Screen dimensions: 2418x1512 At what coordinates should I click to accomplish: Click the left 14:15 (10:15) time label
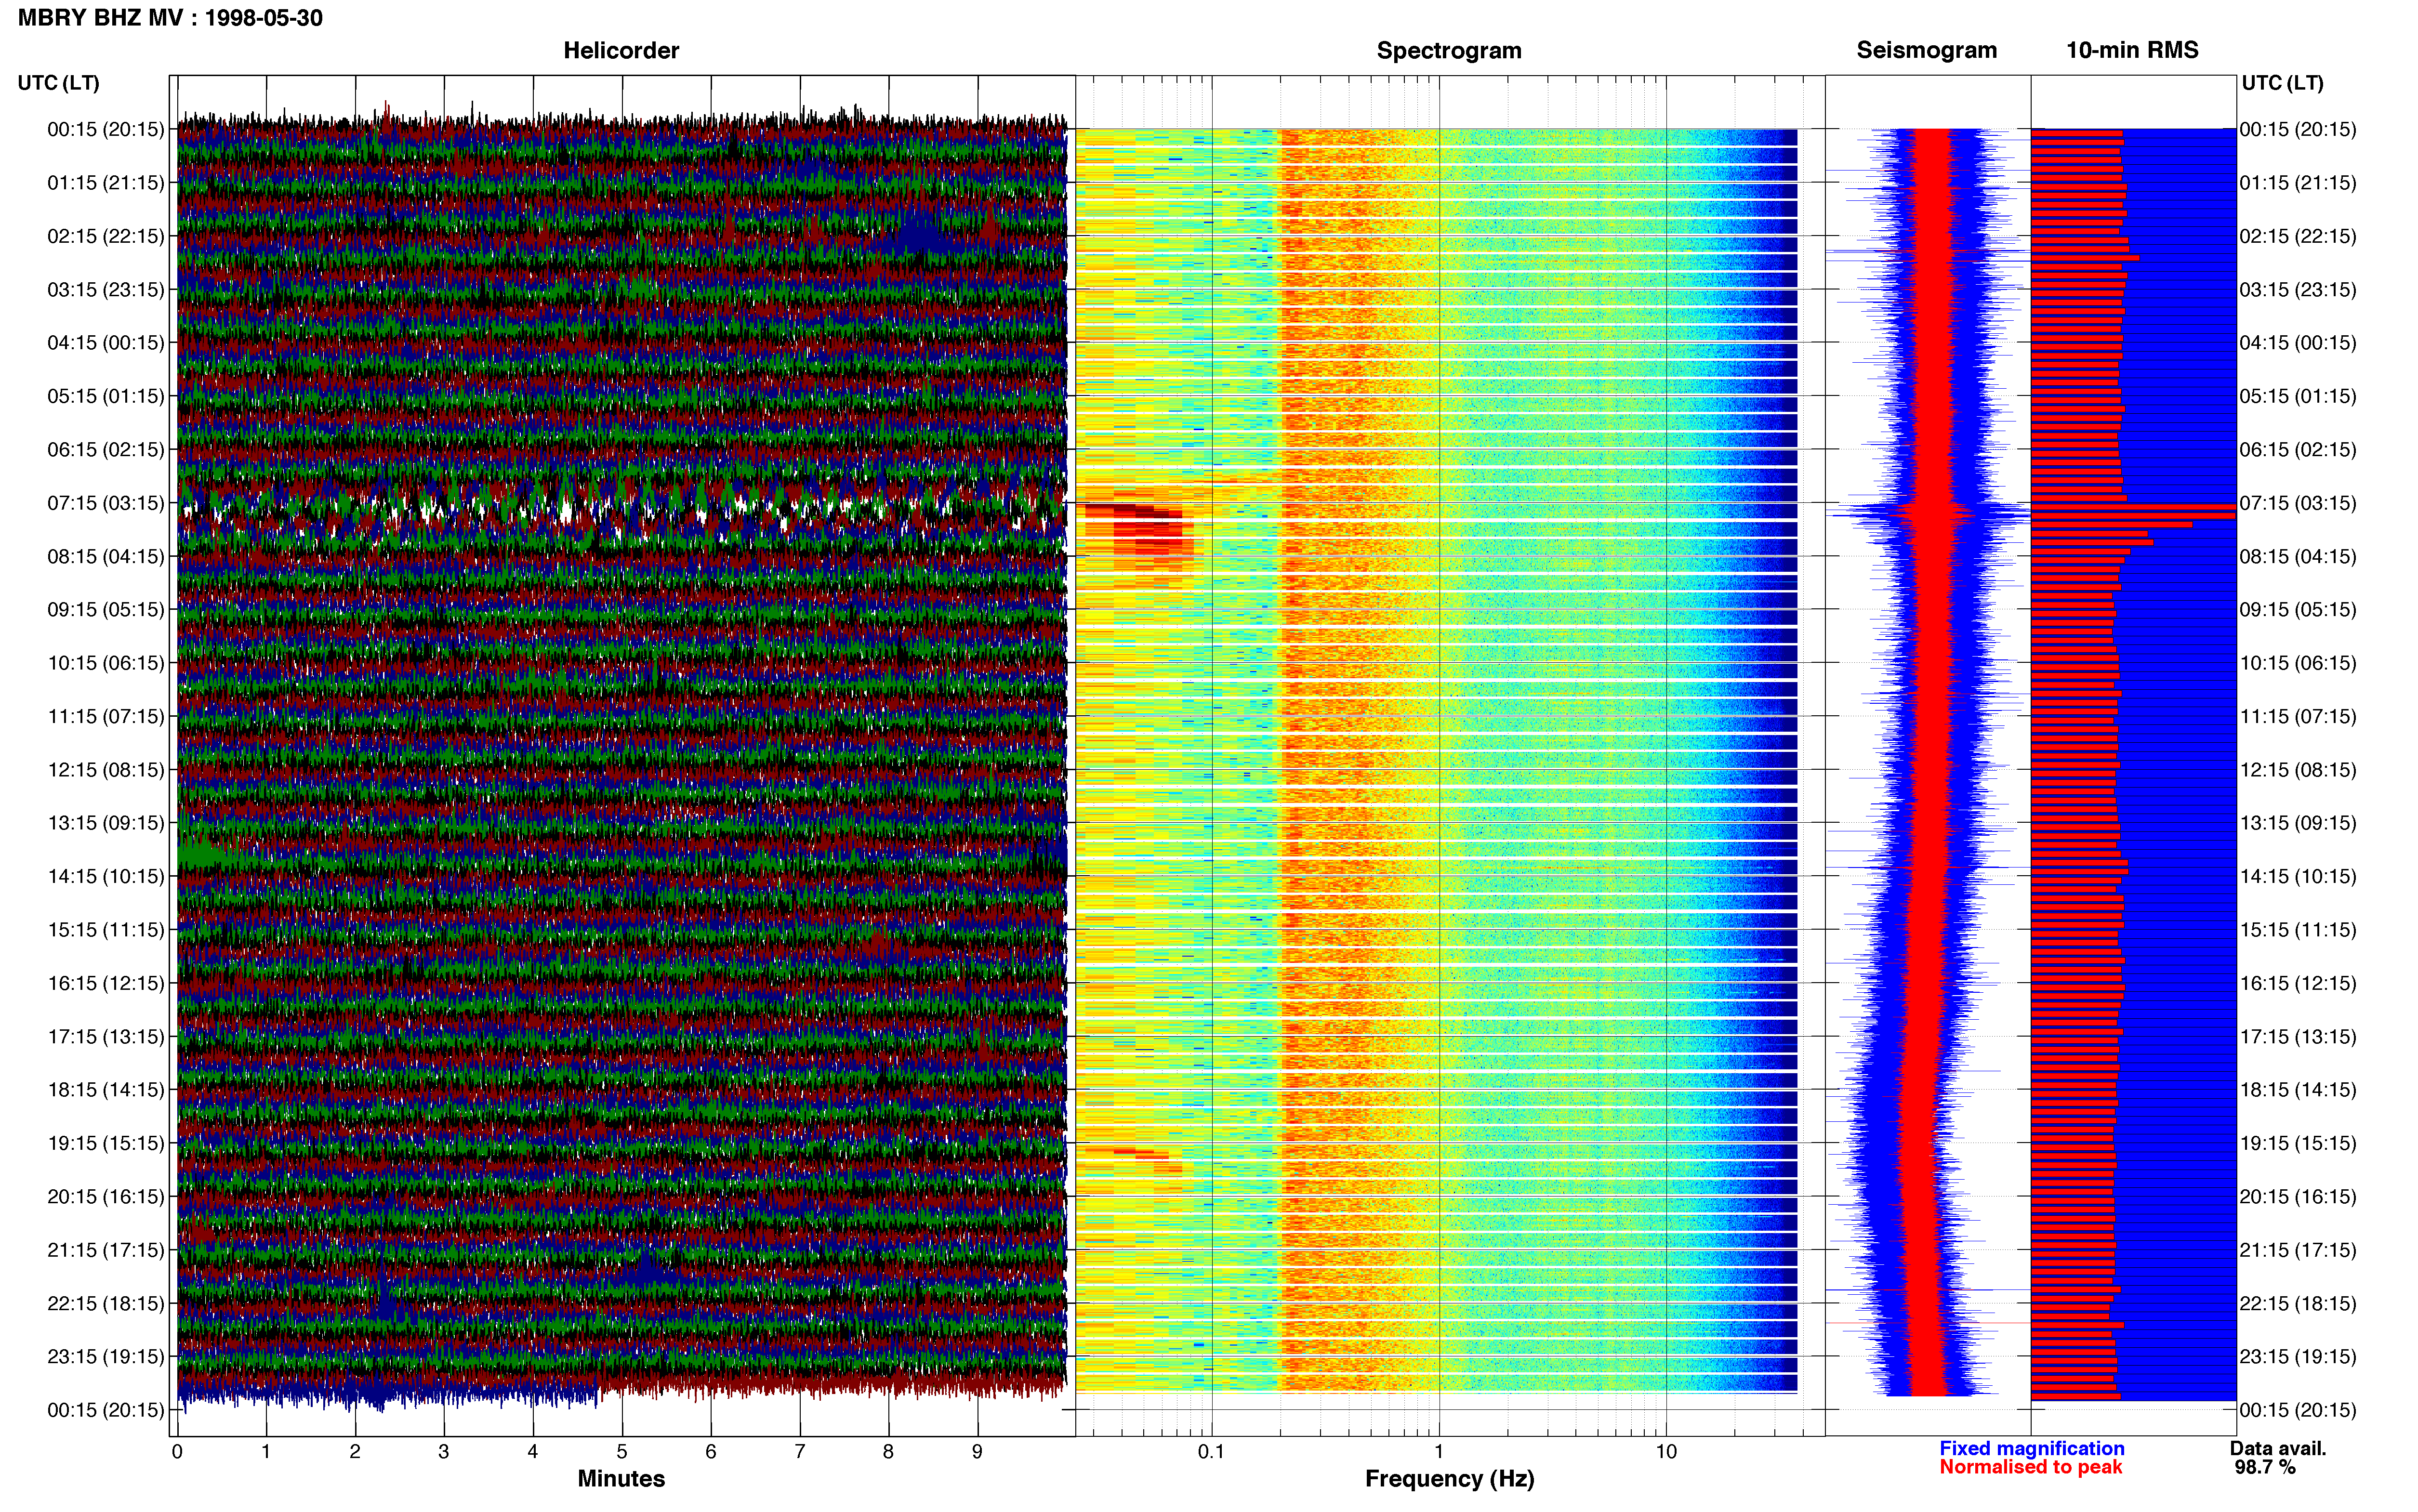[106, 876]
